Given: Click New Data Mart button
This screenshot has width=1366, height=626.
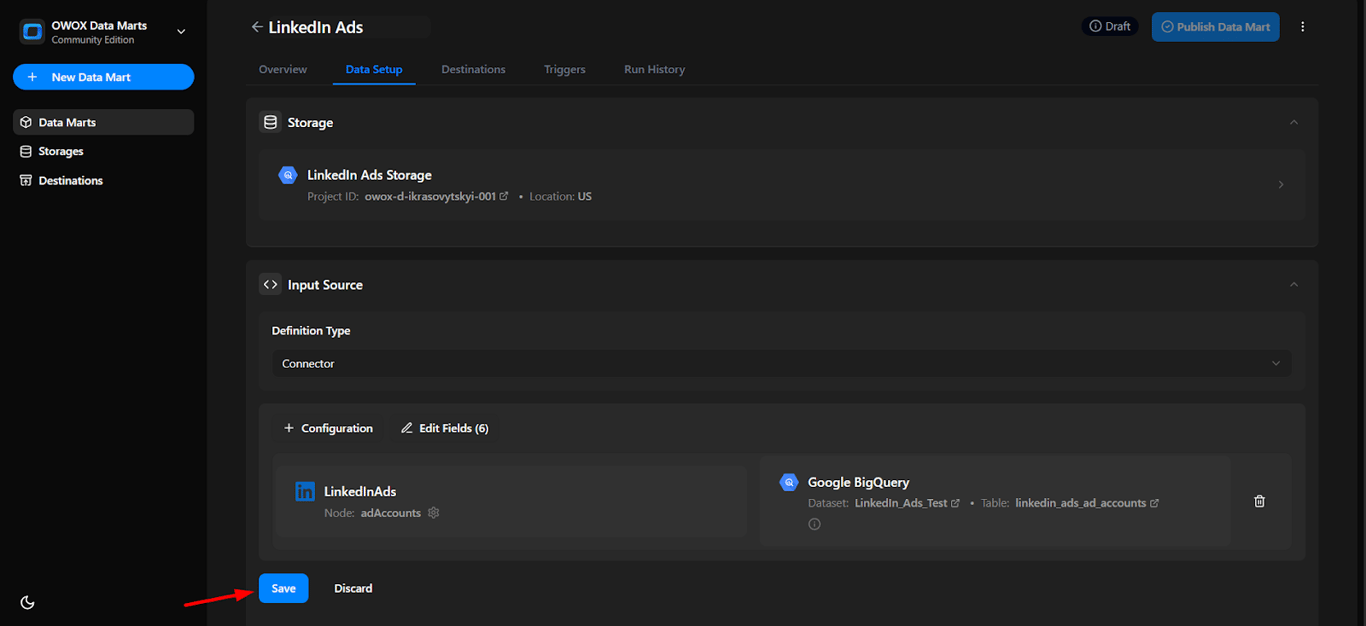Looking at the screenshot, I should coord(103,77).
